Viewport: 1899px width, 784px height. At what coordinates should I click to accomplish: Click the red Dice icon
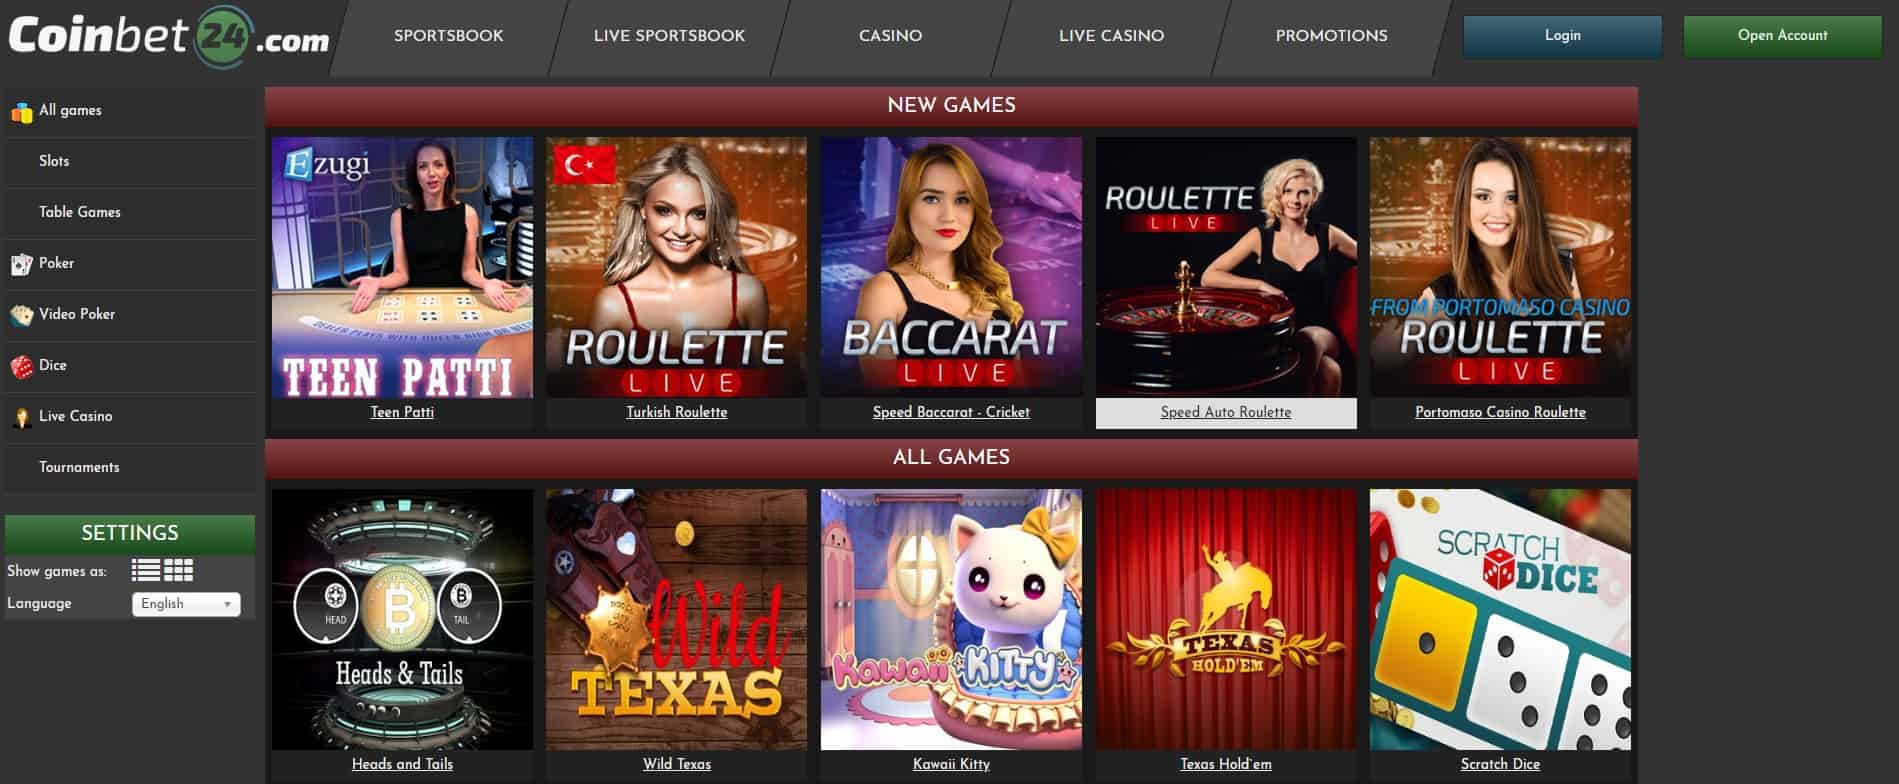[x=21, y=367]
